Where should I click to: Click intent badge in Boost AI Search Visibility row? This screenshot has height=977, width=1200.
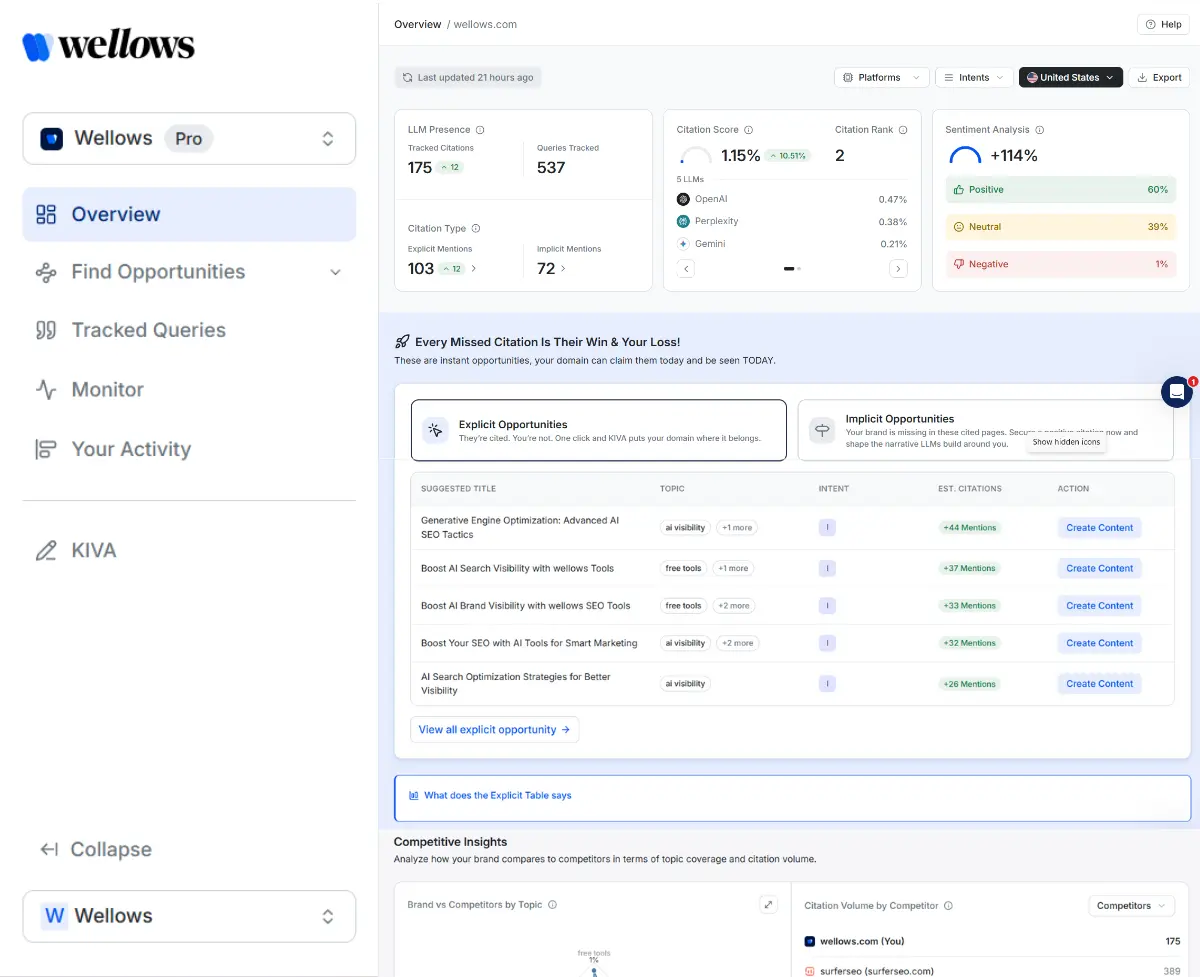point(827,568)
